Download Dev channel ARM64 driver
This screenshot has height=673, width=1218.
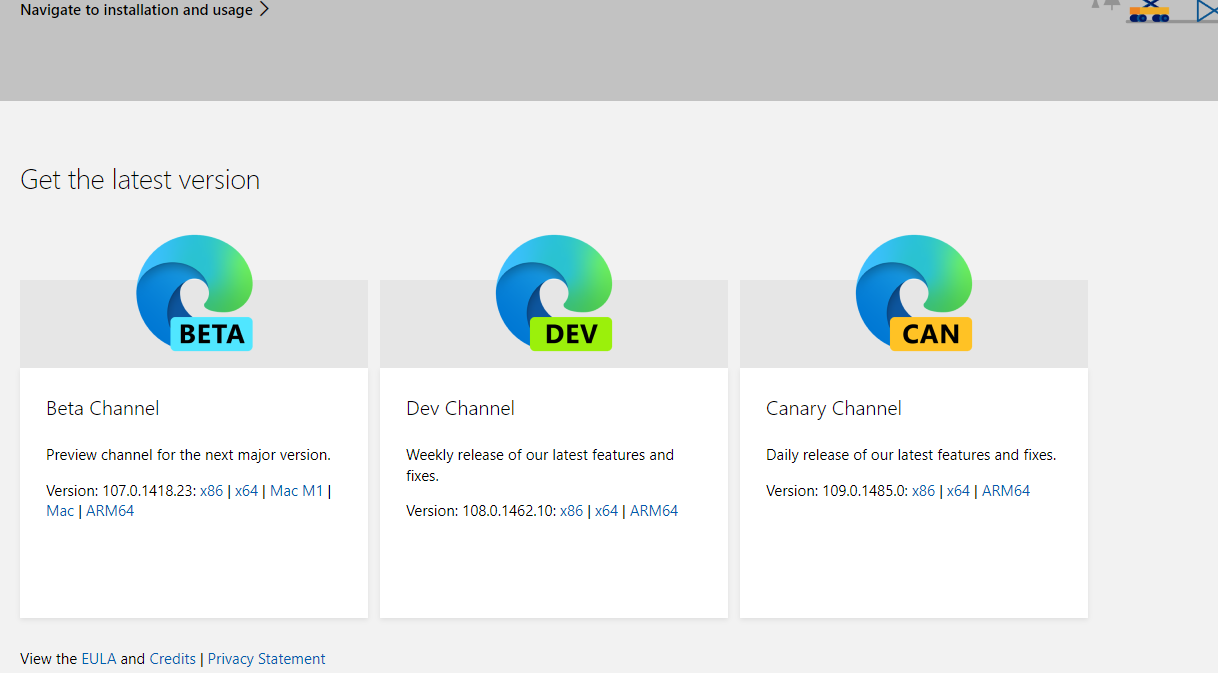(654, 511)
